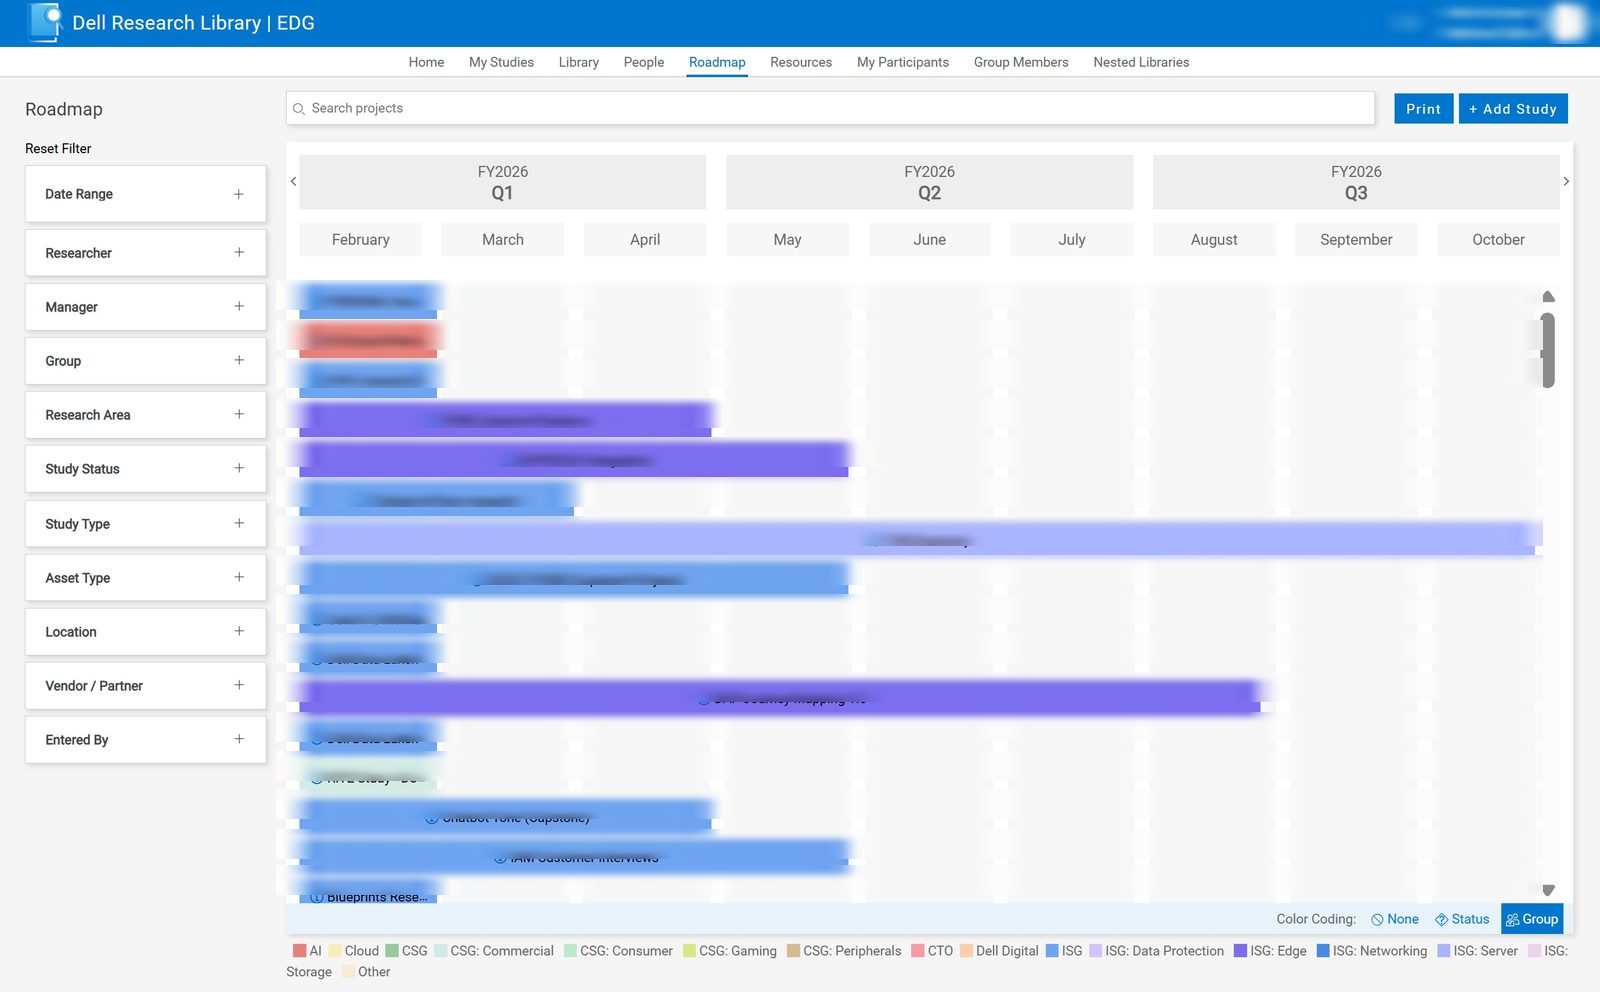This screenshot has height=992, width=1600.
Task: Enable Group color coding
Action: tap(1532, 919)
